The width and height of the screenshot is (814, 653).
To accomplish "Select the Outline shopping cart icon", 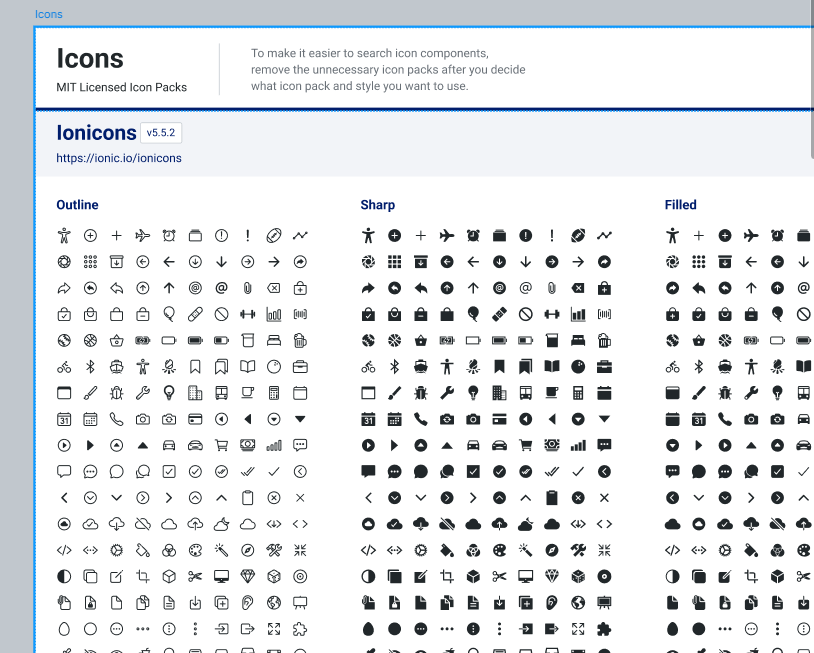I will pos(221,445).
